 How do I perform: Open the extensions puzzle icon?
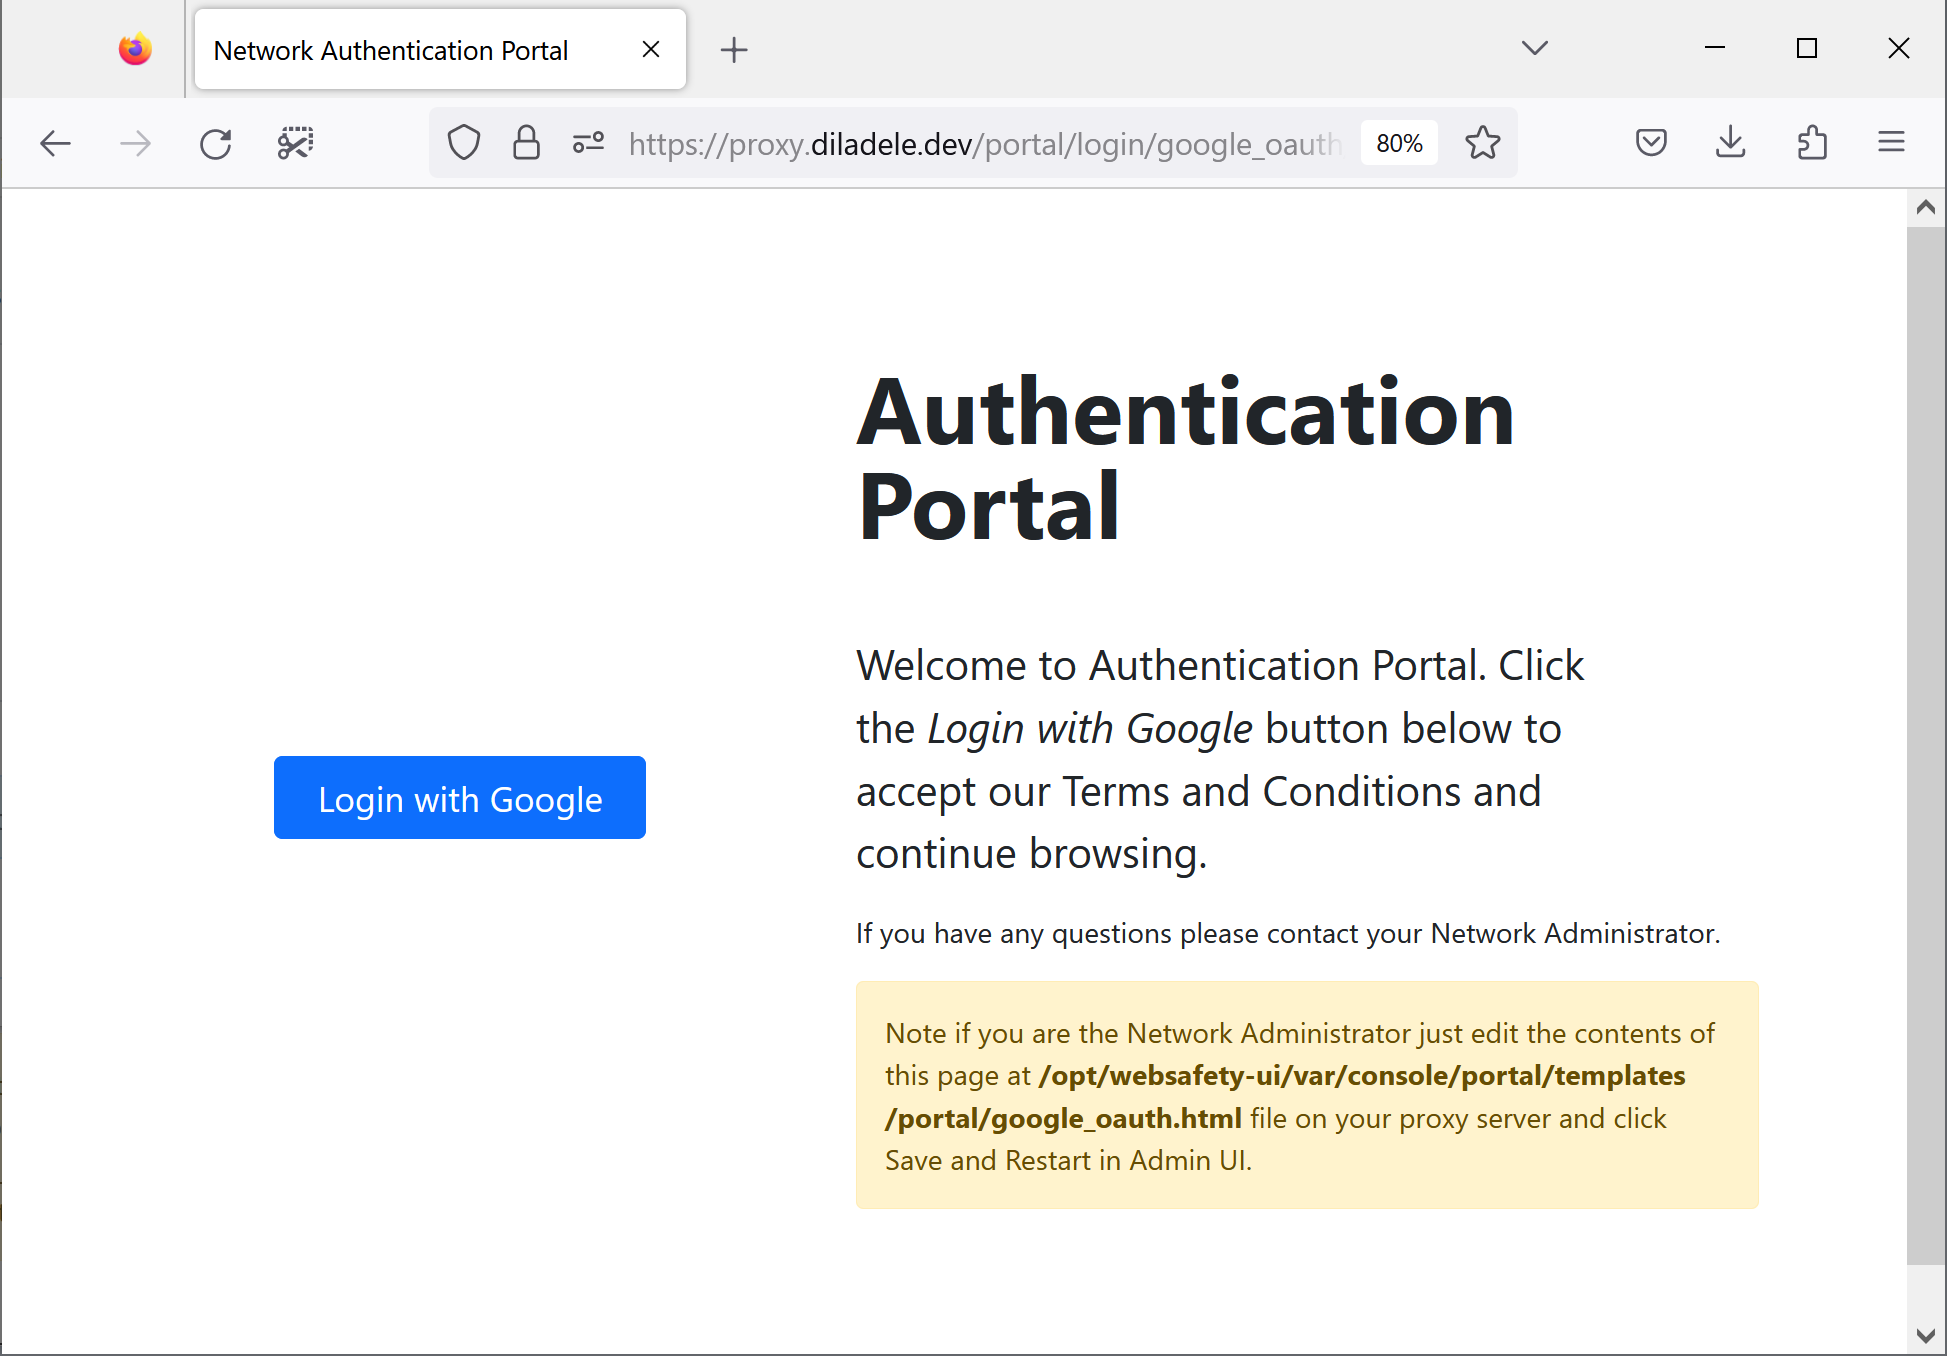pos(1811,143)
